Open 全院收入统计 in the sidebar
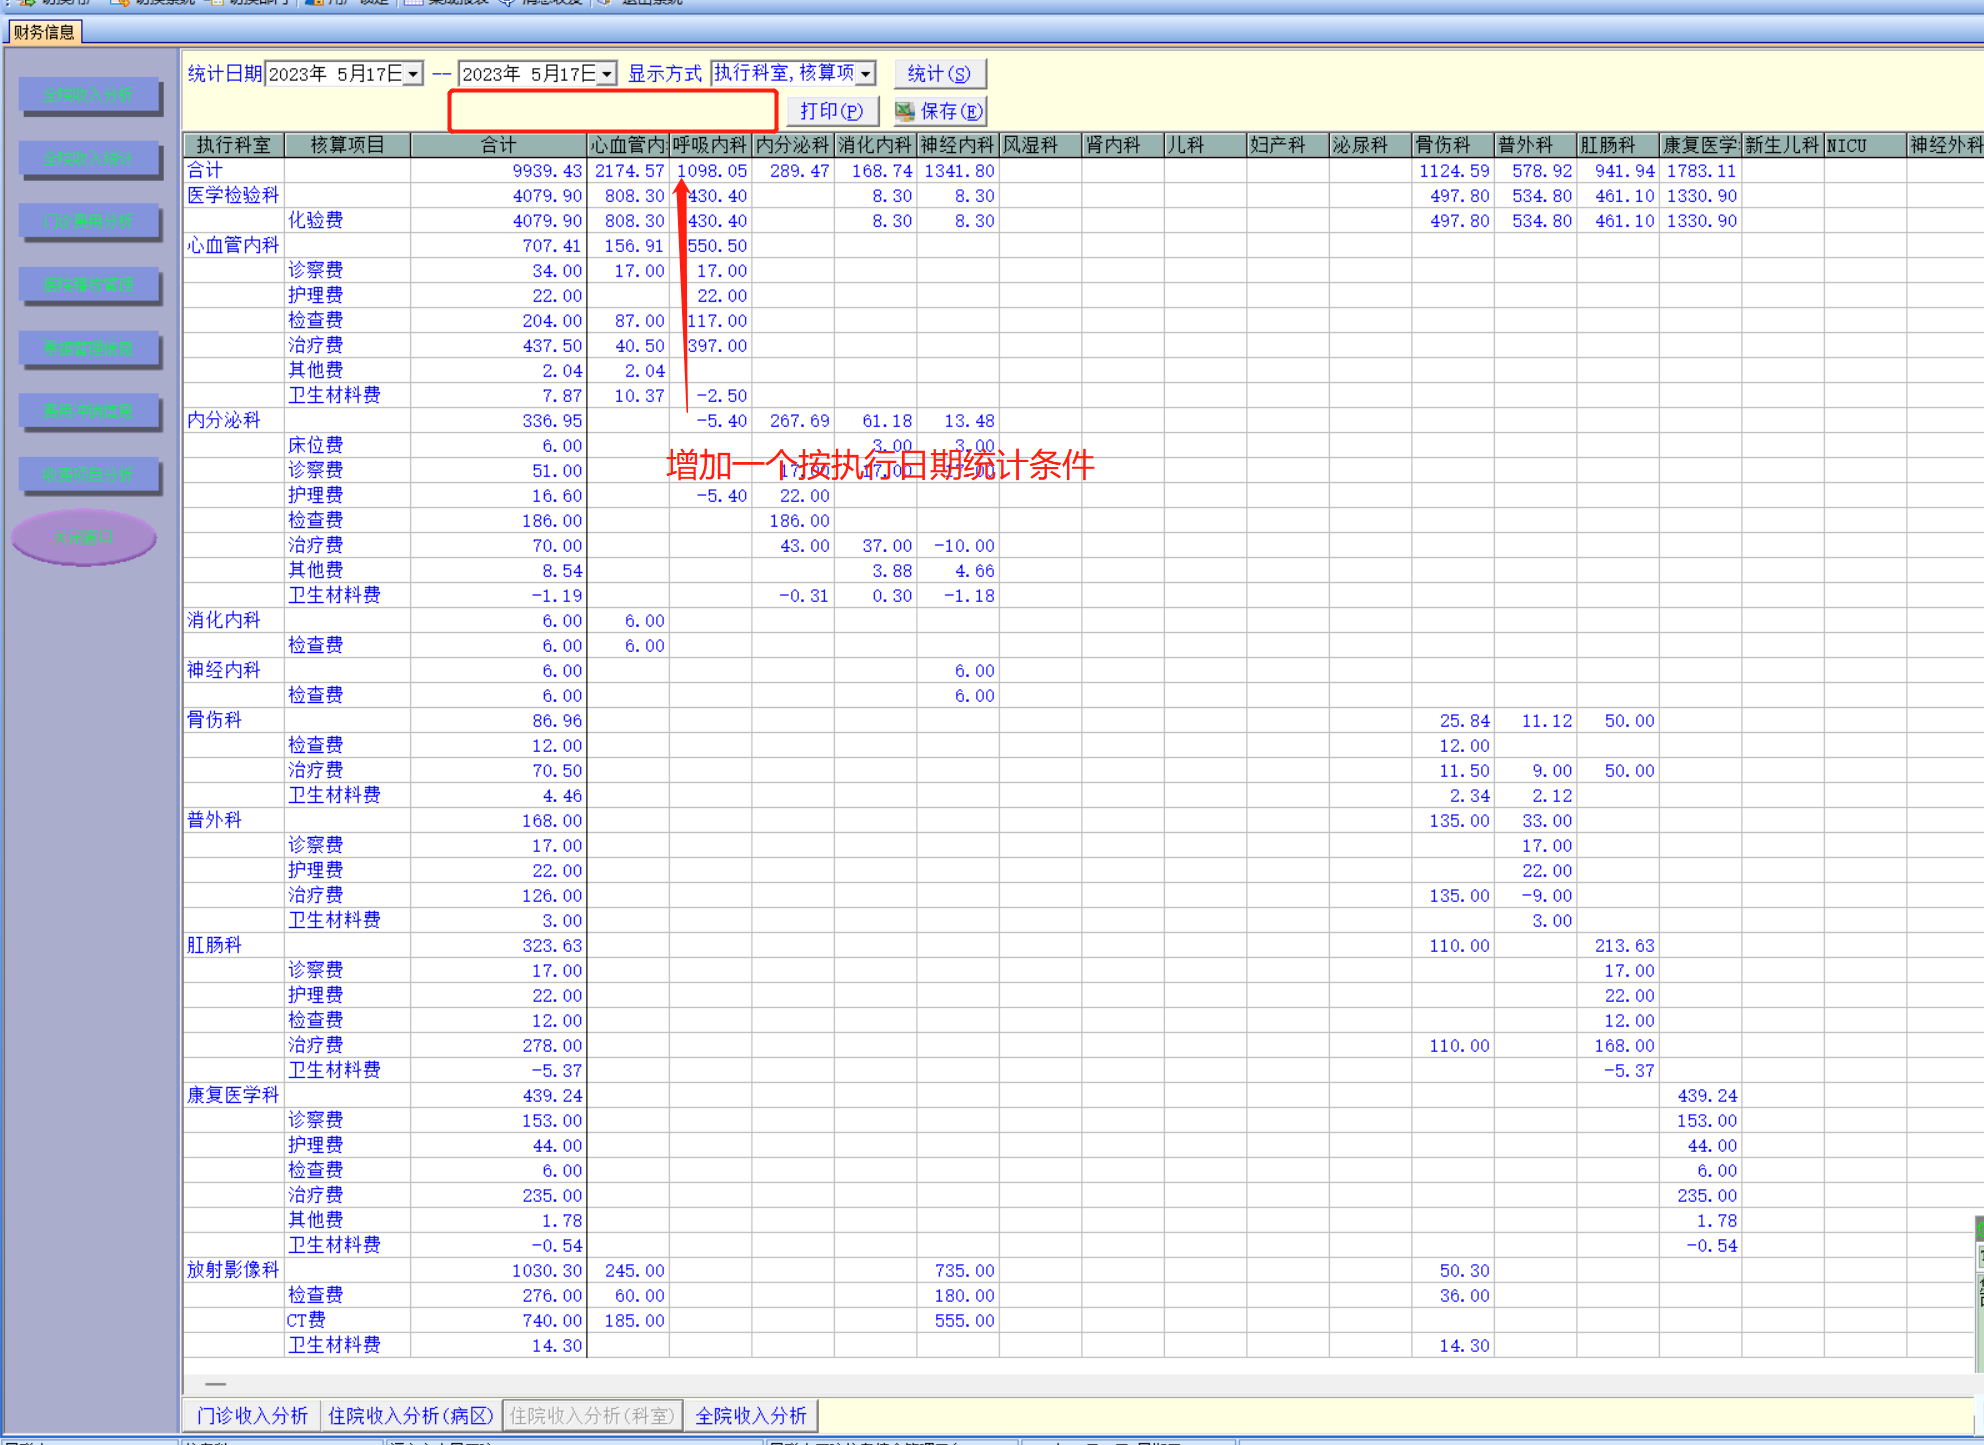 point(89,158)
